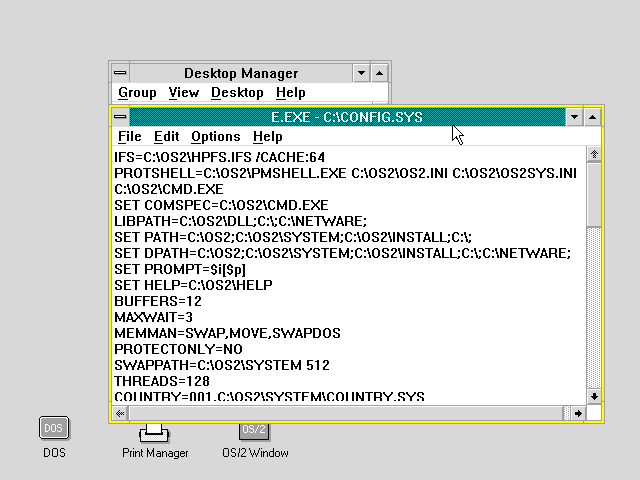The height and width of the screenshot is (480, 640).
Task: Open Edit menu in E.EXE editor
Action: tap(166, 136)
